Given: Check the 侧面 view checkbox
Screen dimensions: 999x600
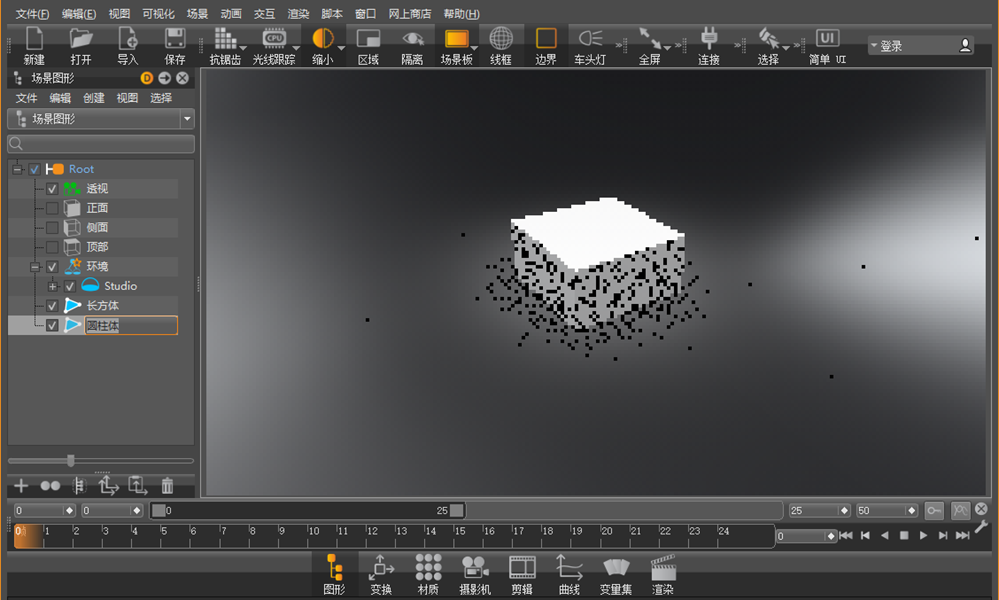Looking at the screenshot, I should coord(52,228).
